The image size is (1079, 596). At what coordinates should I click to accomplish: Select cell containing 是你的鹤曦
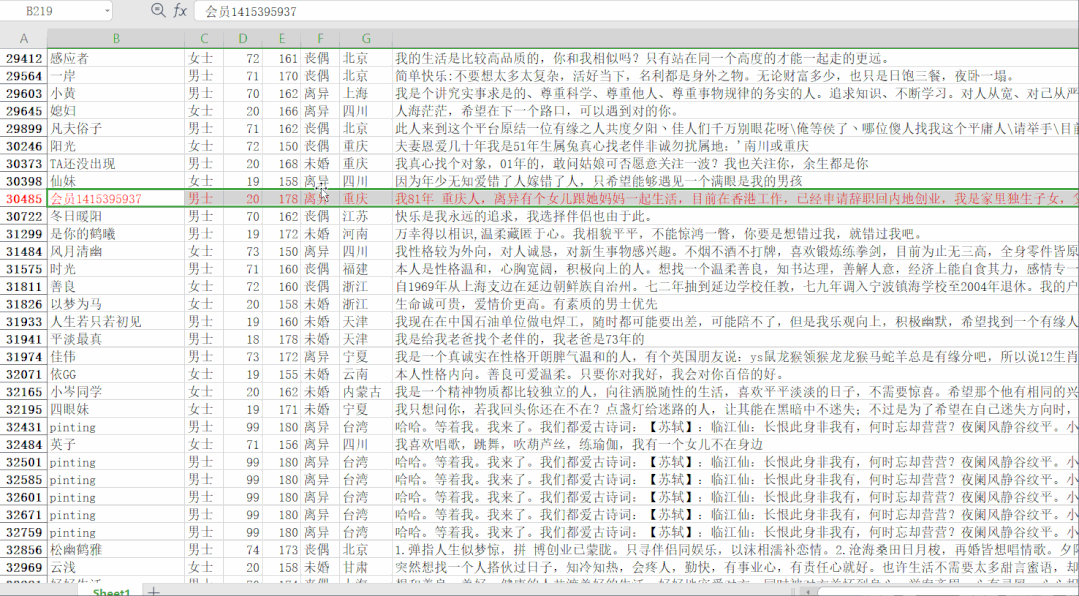tap(116, 234)
